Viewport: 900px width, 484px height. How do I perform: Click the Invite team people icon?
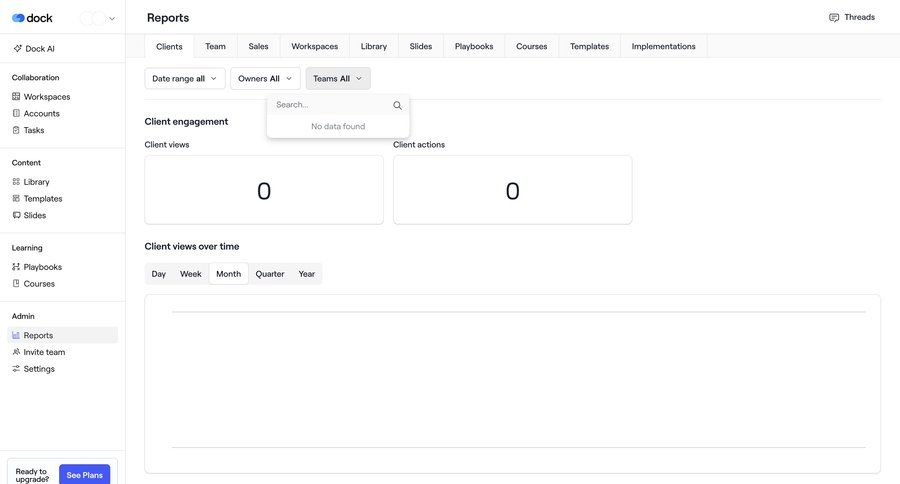tap(16, 351)
